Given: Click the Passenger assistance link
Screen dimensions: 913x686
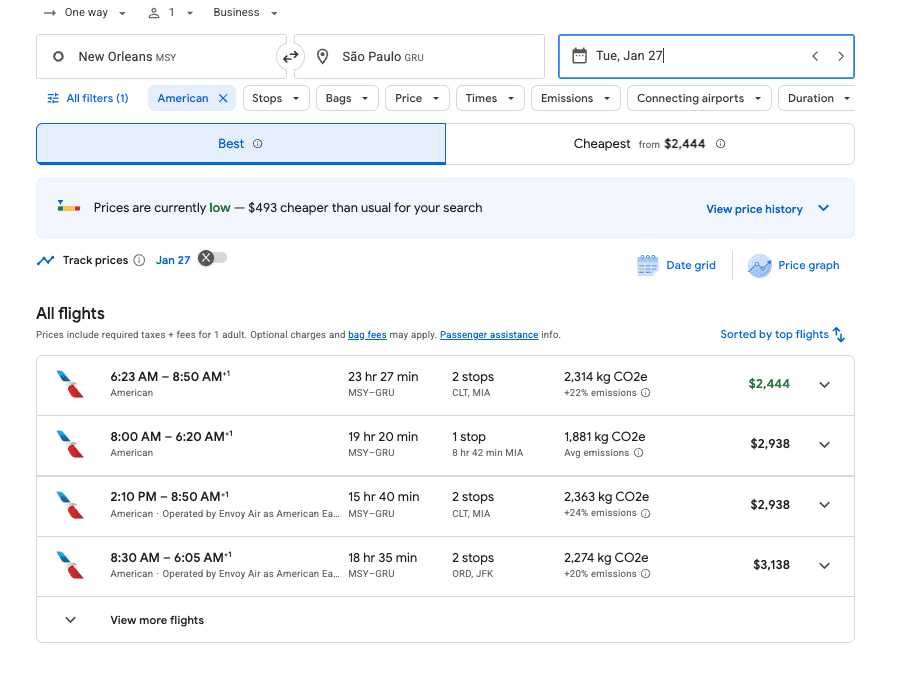Looking at the screenshot, I should click(488, 335).
